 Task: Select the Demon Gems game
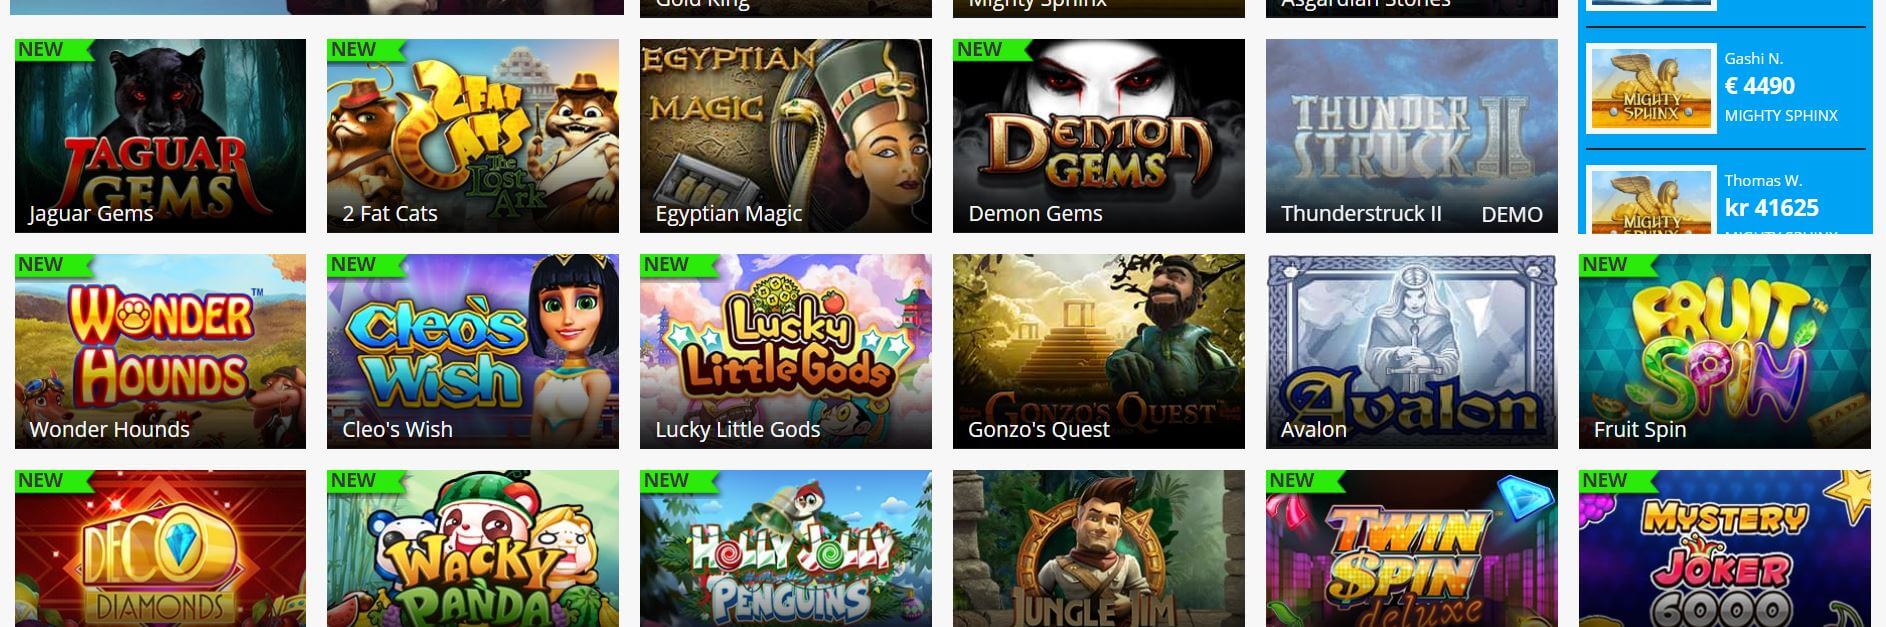coord(1099,136)
